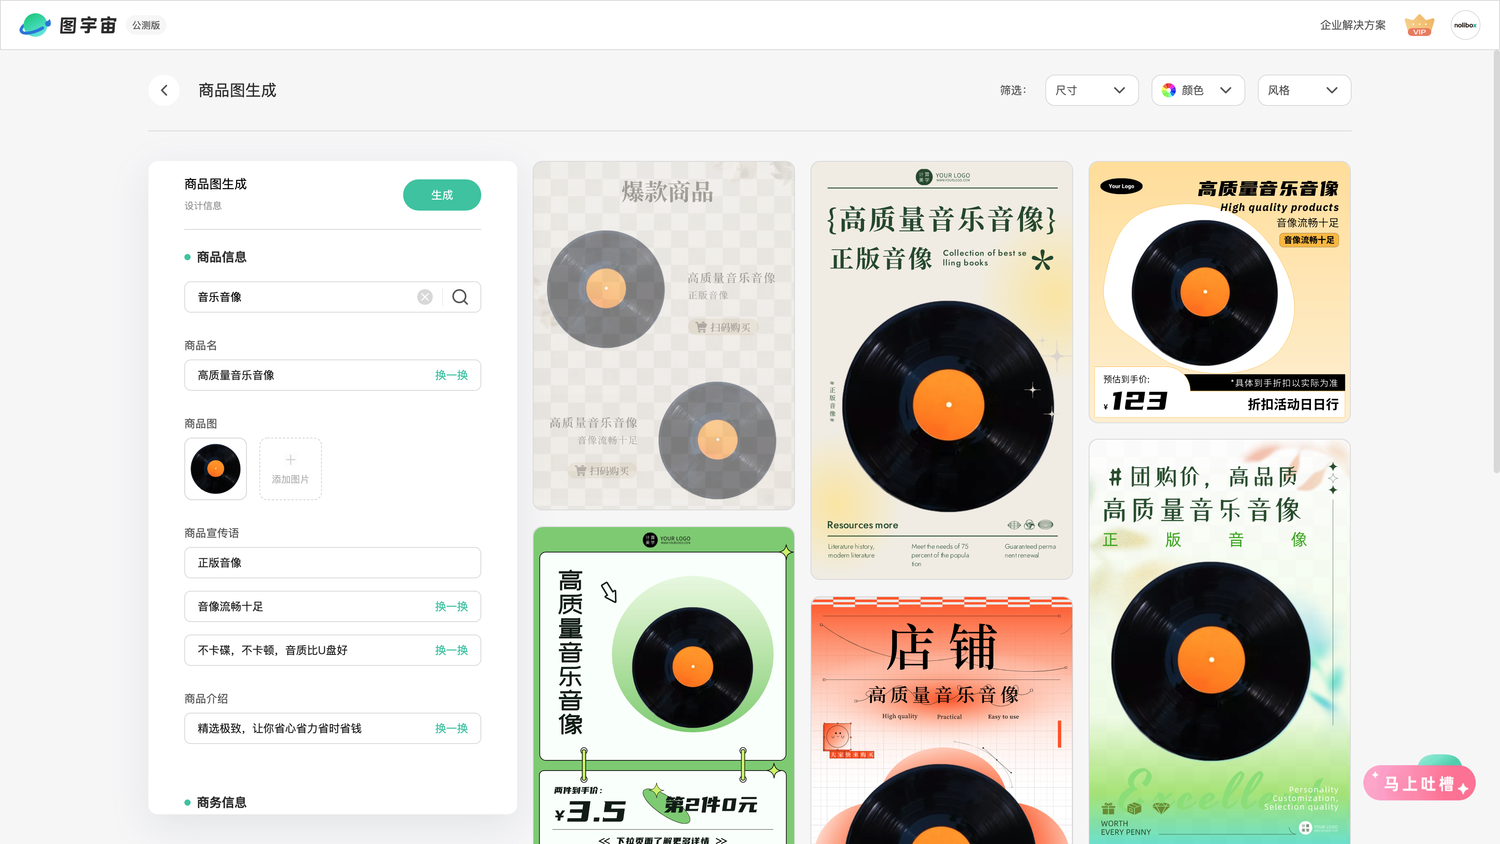Screen dimensions: 1500x844
Task: Focus the 正版音像 slogan field
Action: [x=333, y=563]
